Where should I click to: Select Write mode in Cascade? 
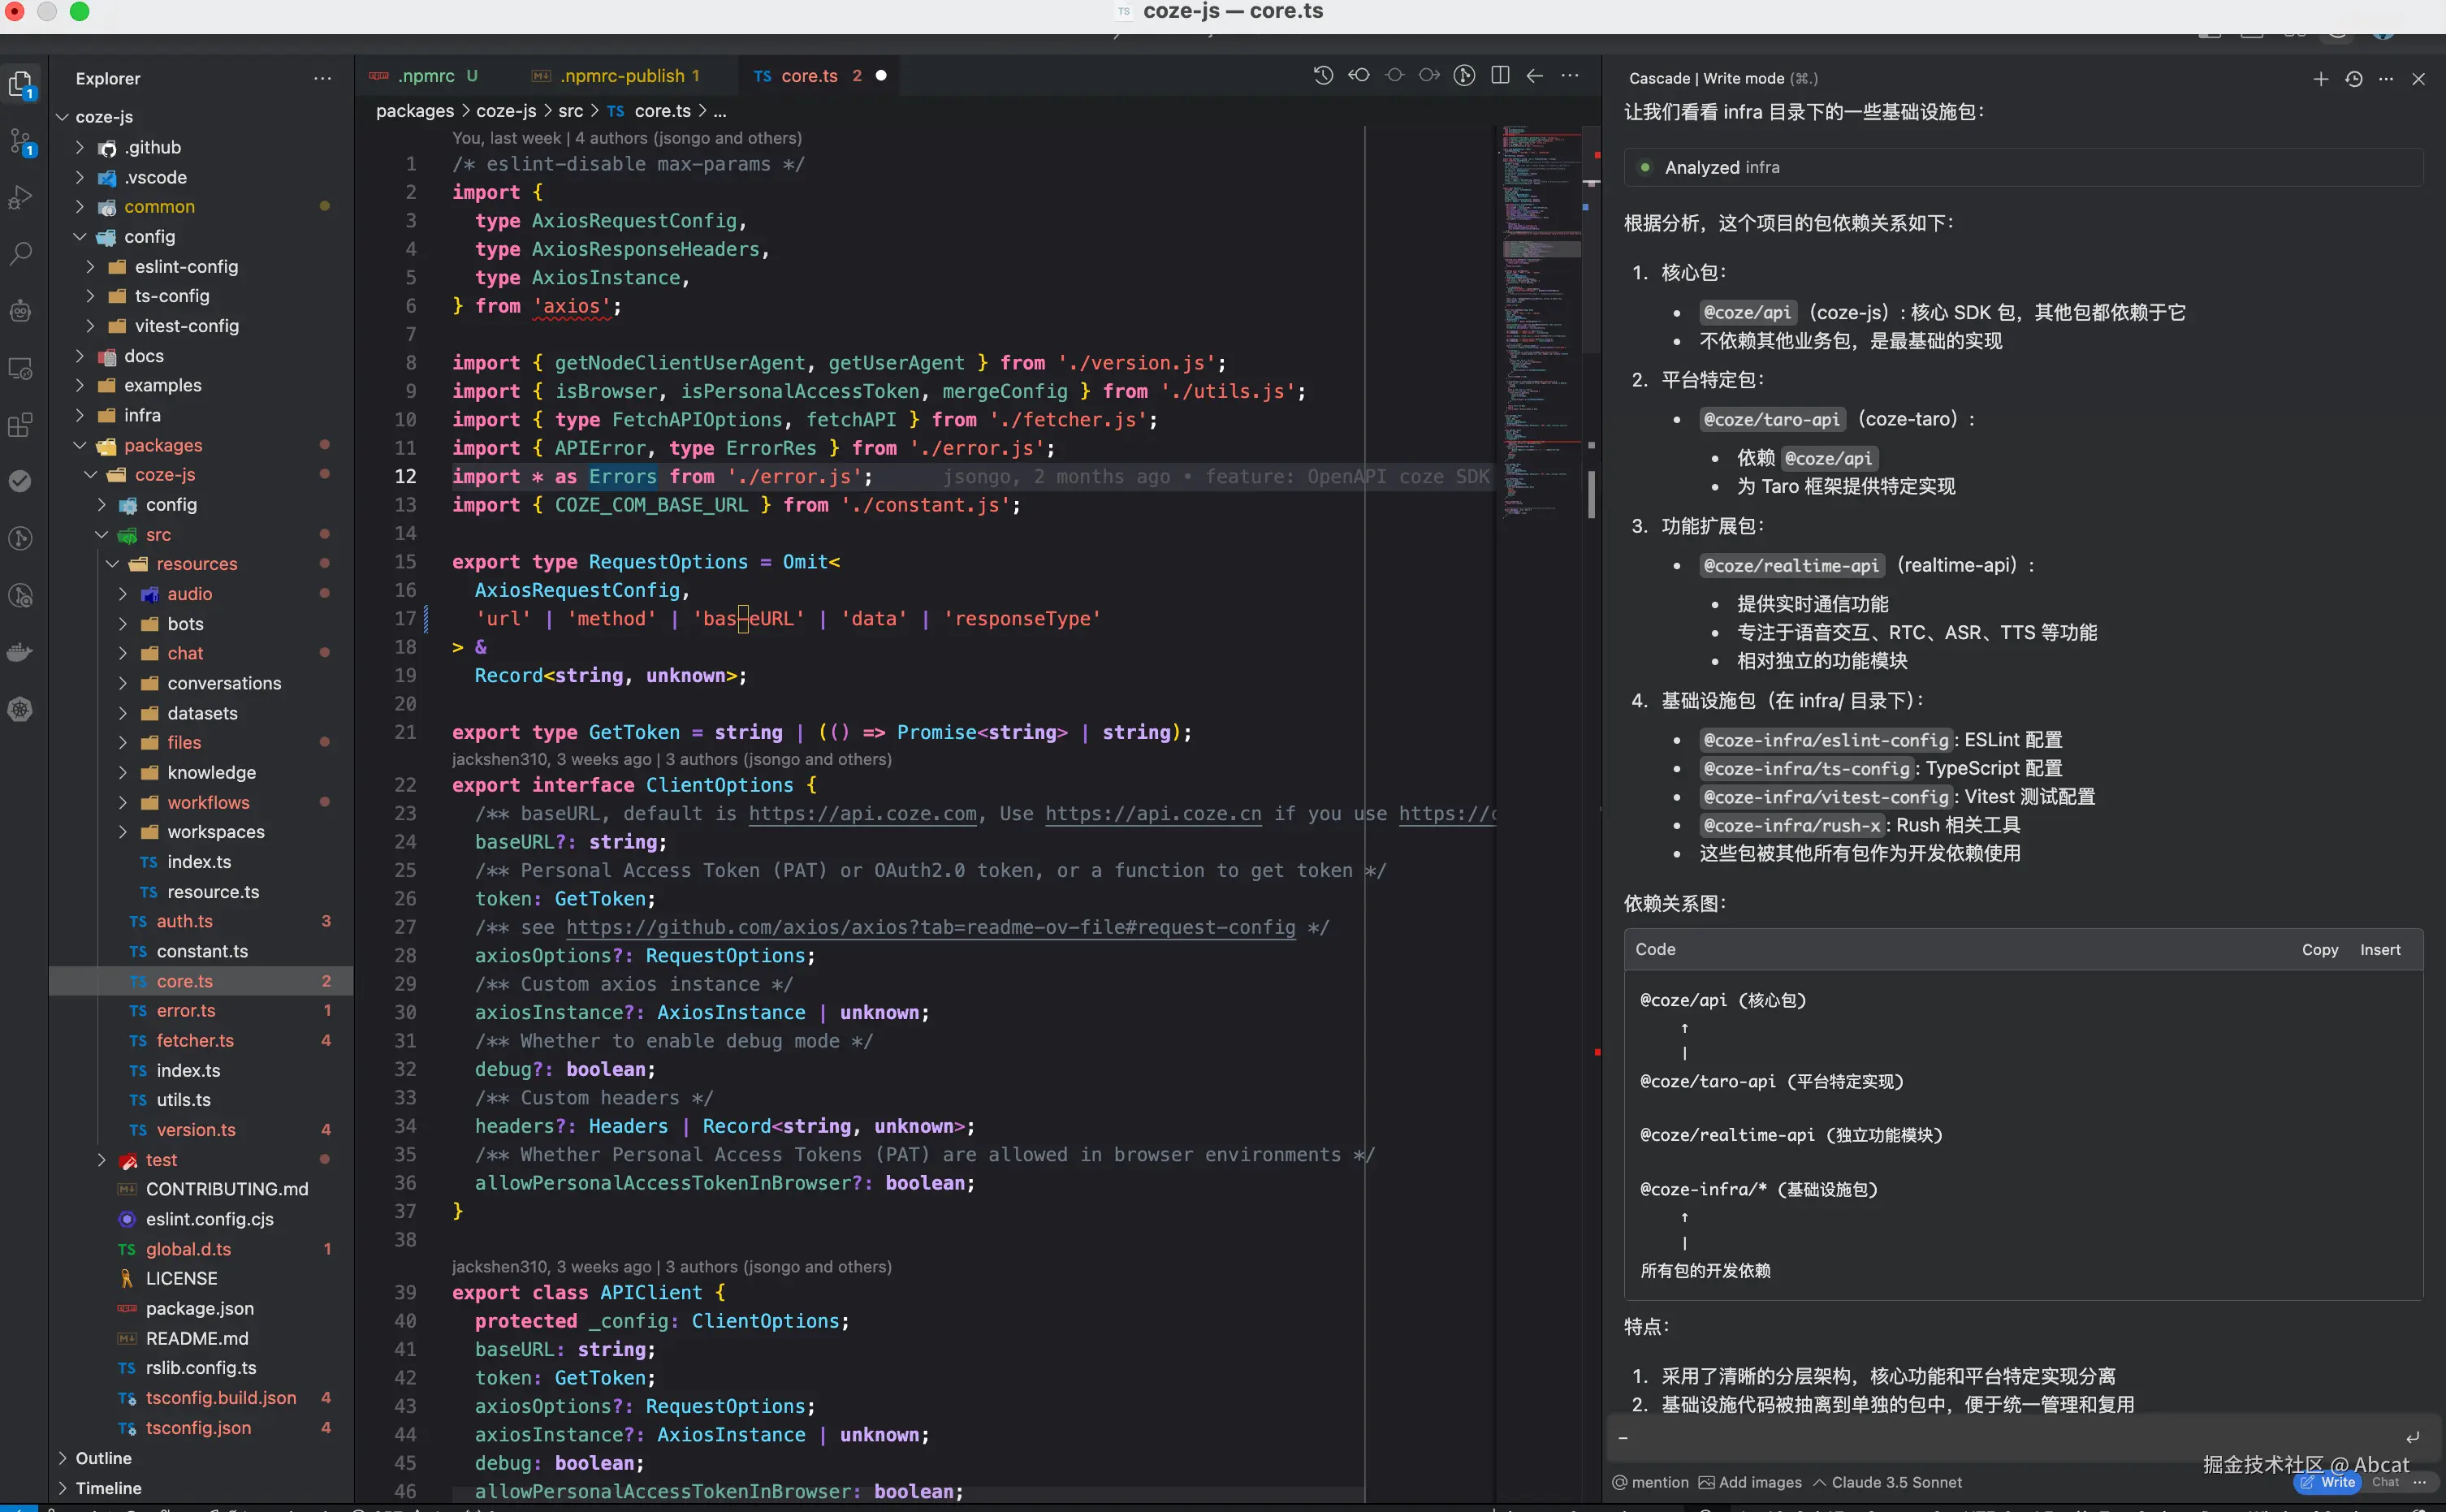[2328, 1482]
